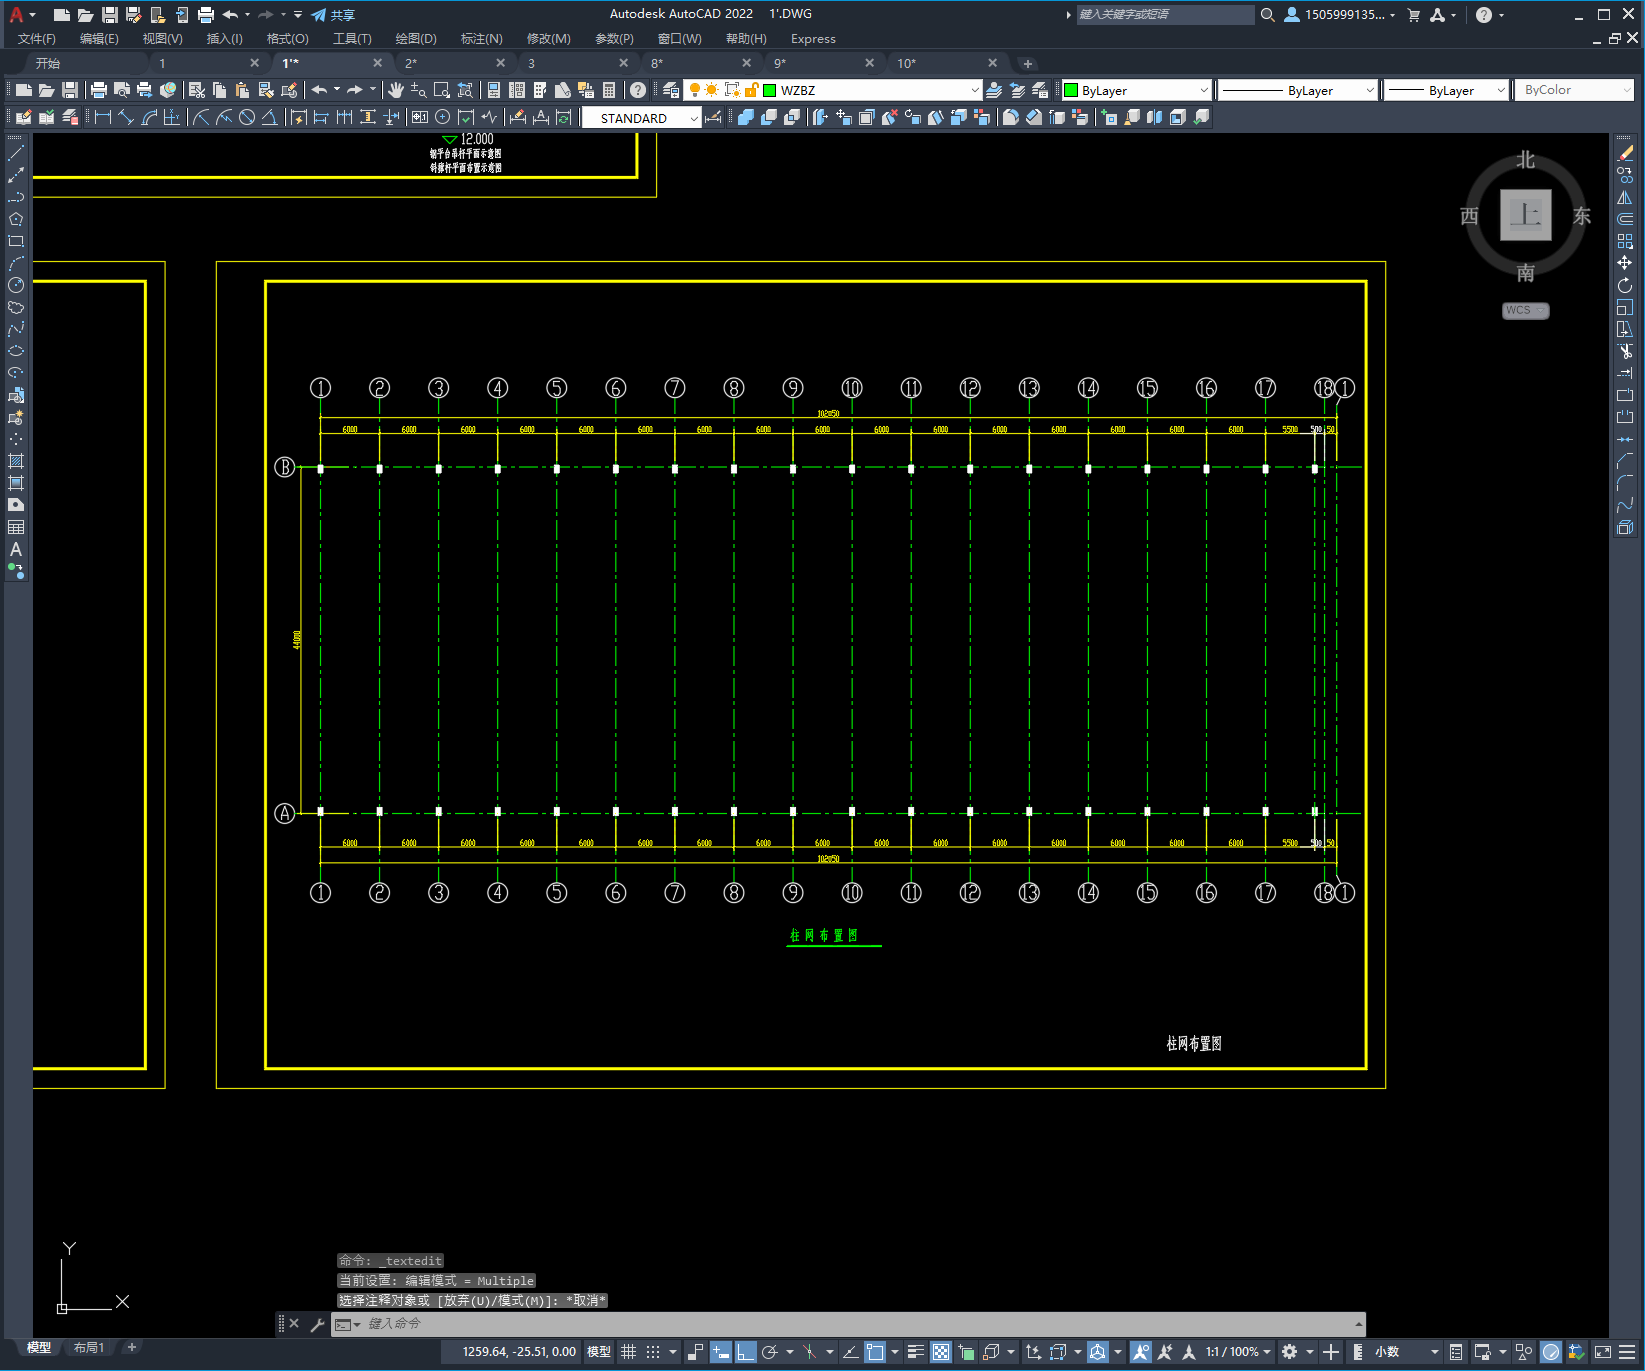Click the Aligned dimension tool
The width and height of the screenshot is (1645, 1371).
125,117
